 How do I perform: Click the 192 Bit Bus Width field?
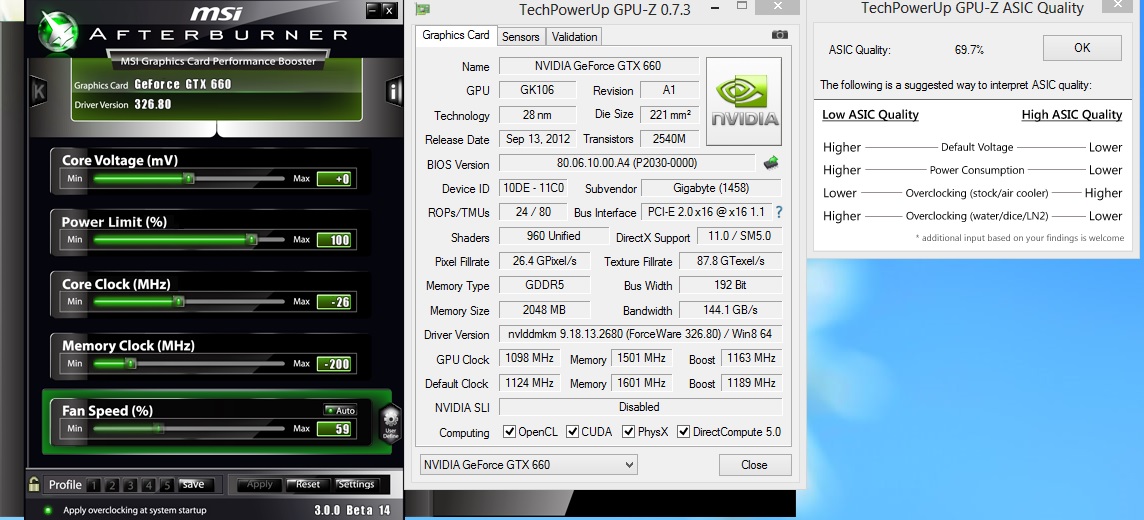point(730,285)
